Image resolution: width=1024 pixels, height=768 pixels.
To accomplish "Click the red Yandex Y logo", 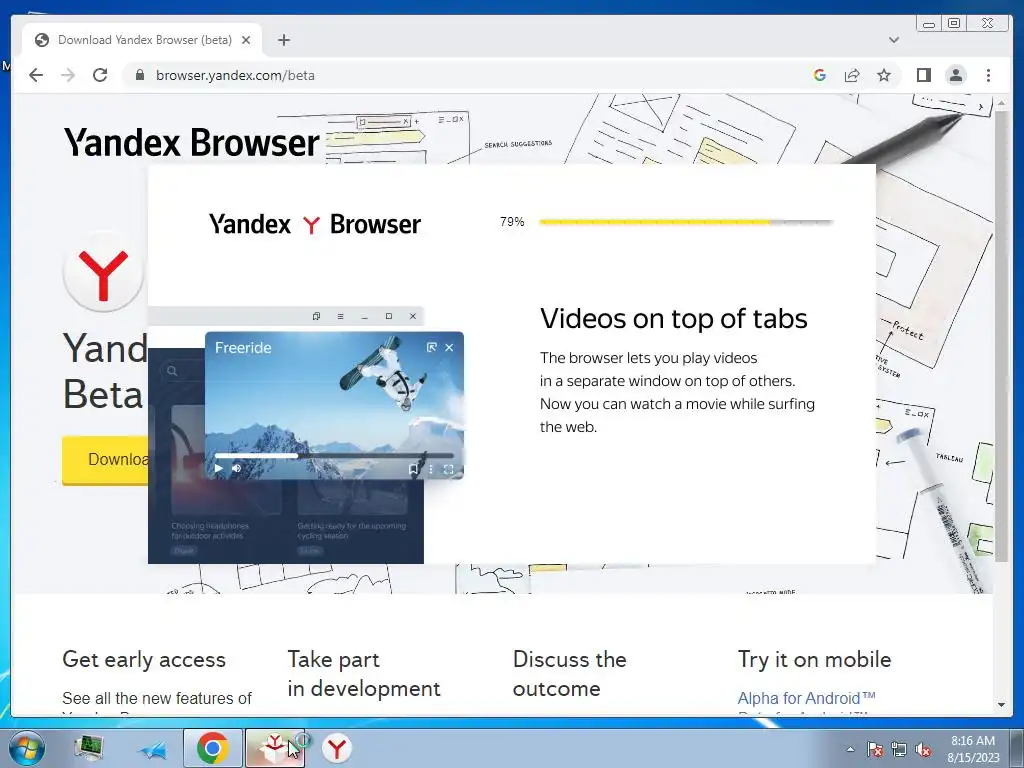I will pos(103,272).
